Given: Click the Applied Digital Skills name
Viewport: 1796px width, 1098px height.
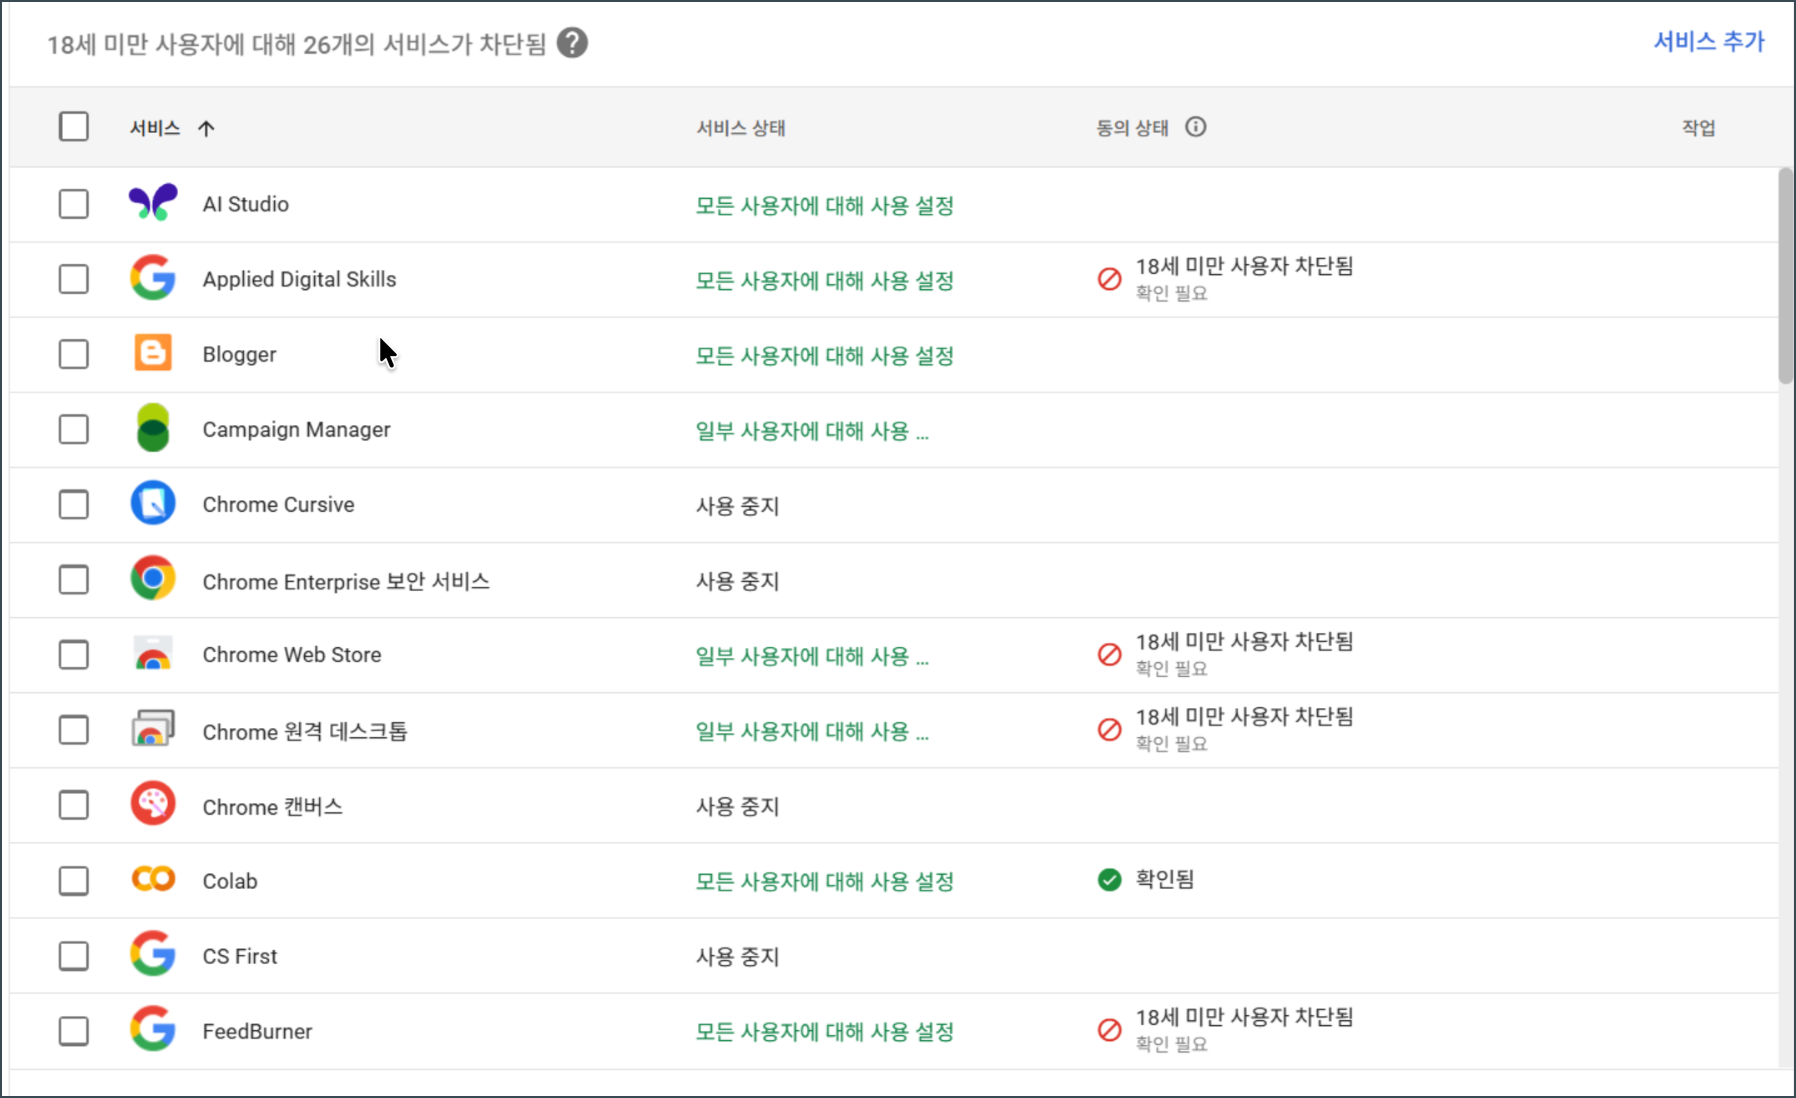Looking at the screenshot, I should pyautogui.click(x=299, y=279).
